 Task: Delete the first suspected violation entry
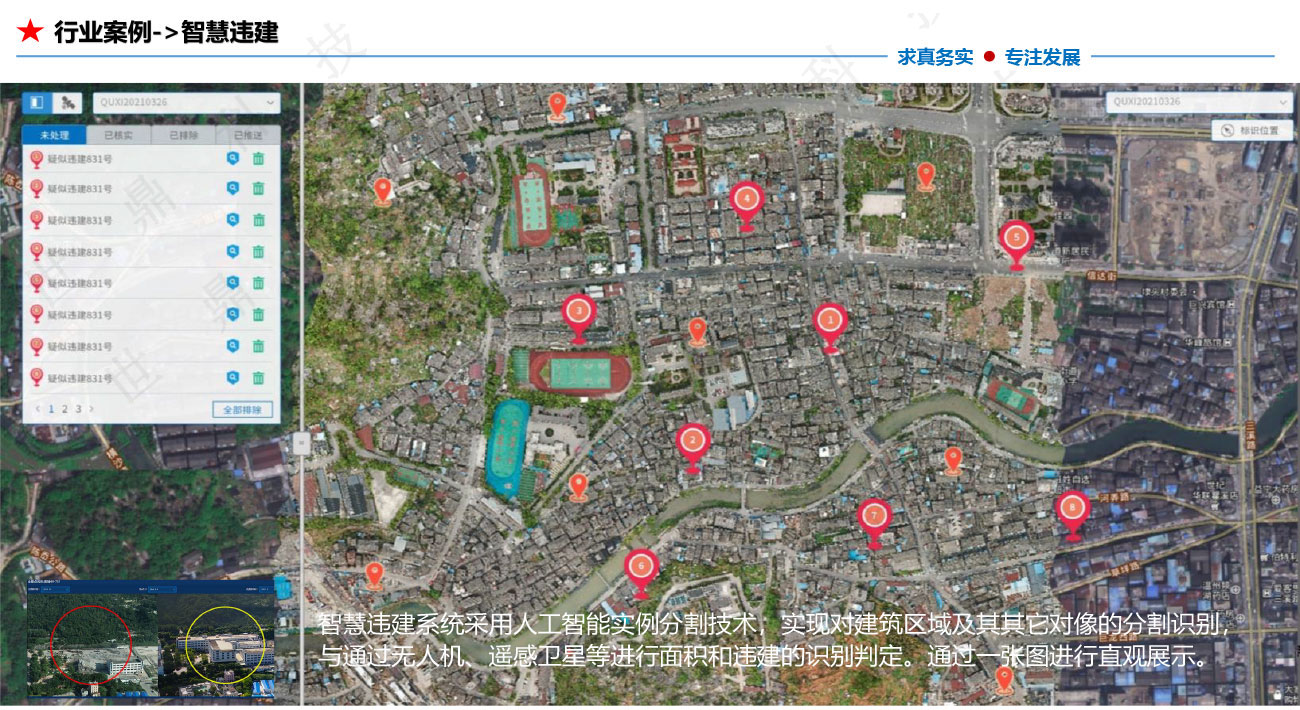pyautogui.click(x=258, y=158)
